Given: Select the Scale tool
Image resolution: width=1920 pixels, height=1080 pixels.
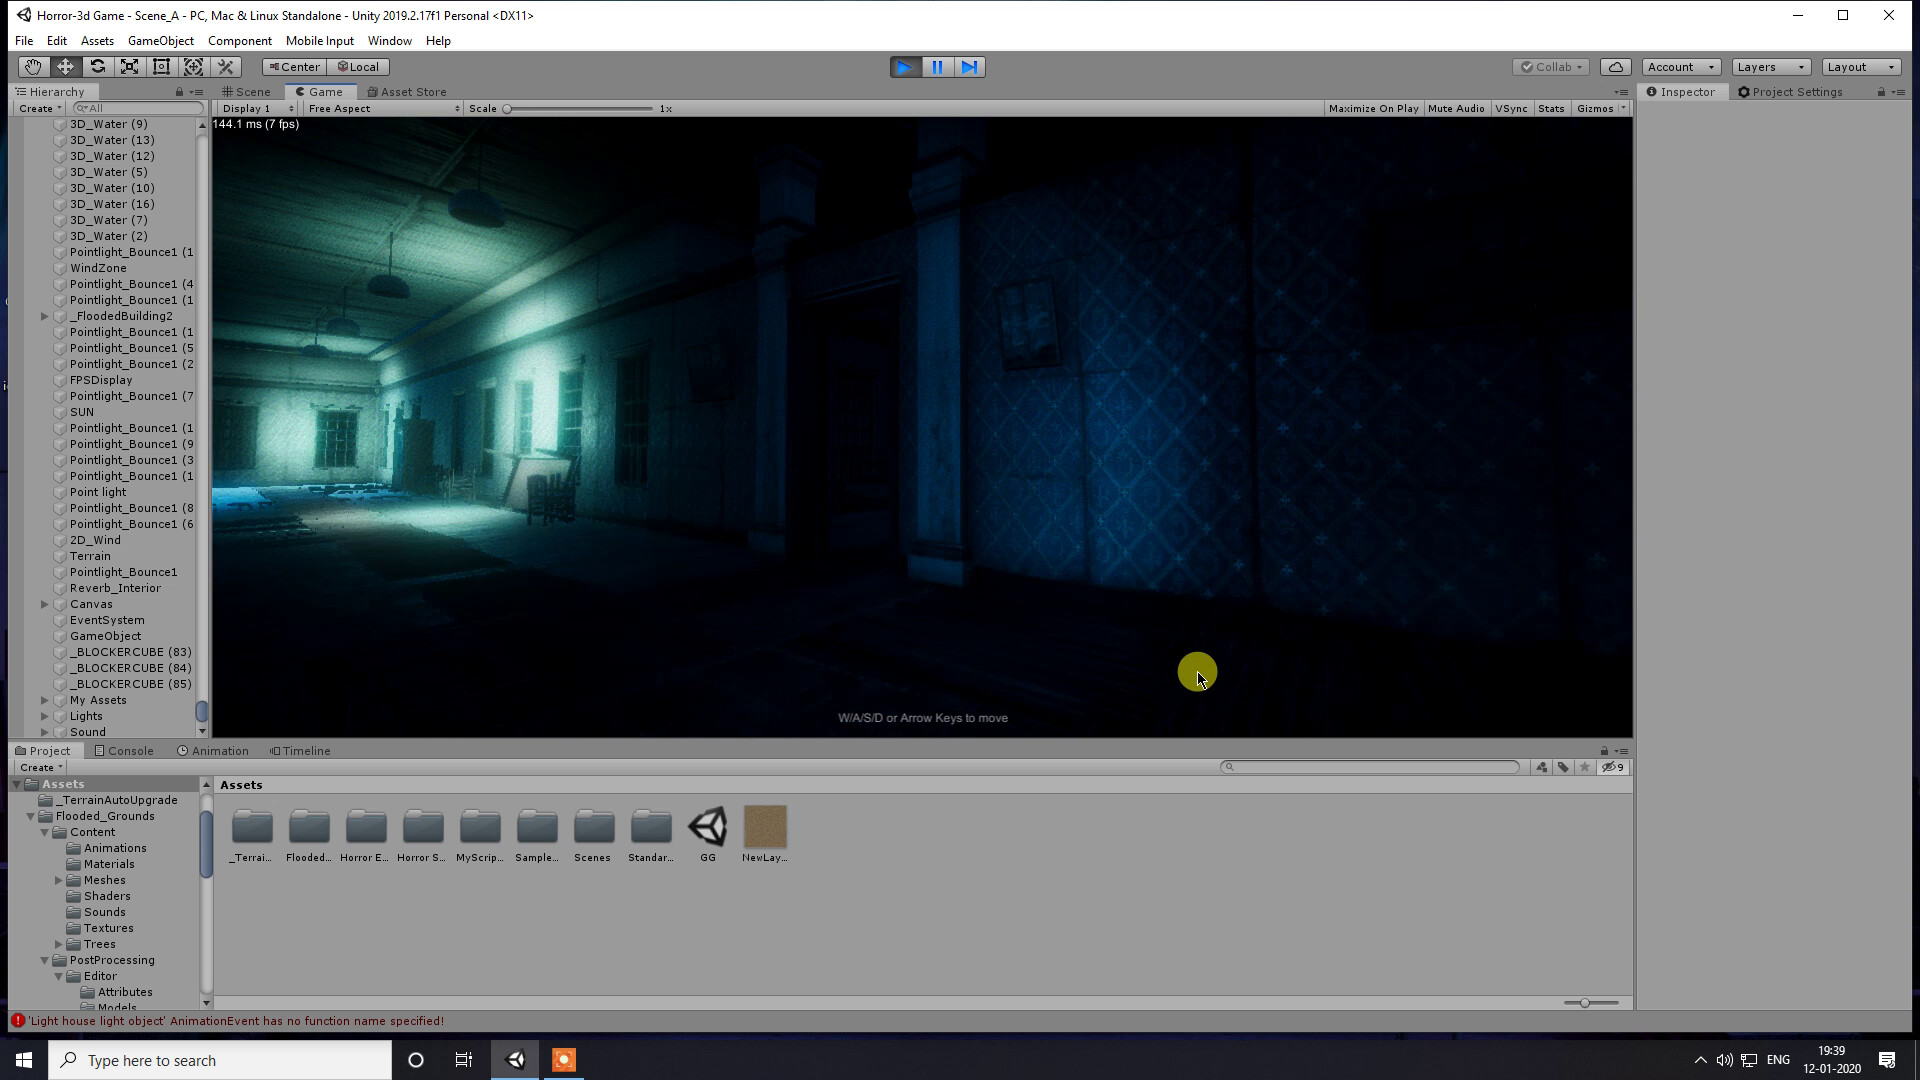Looking at the screenshot, I should click(129, 67).
